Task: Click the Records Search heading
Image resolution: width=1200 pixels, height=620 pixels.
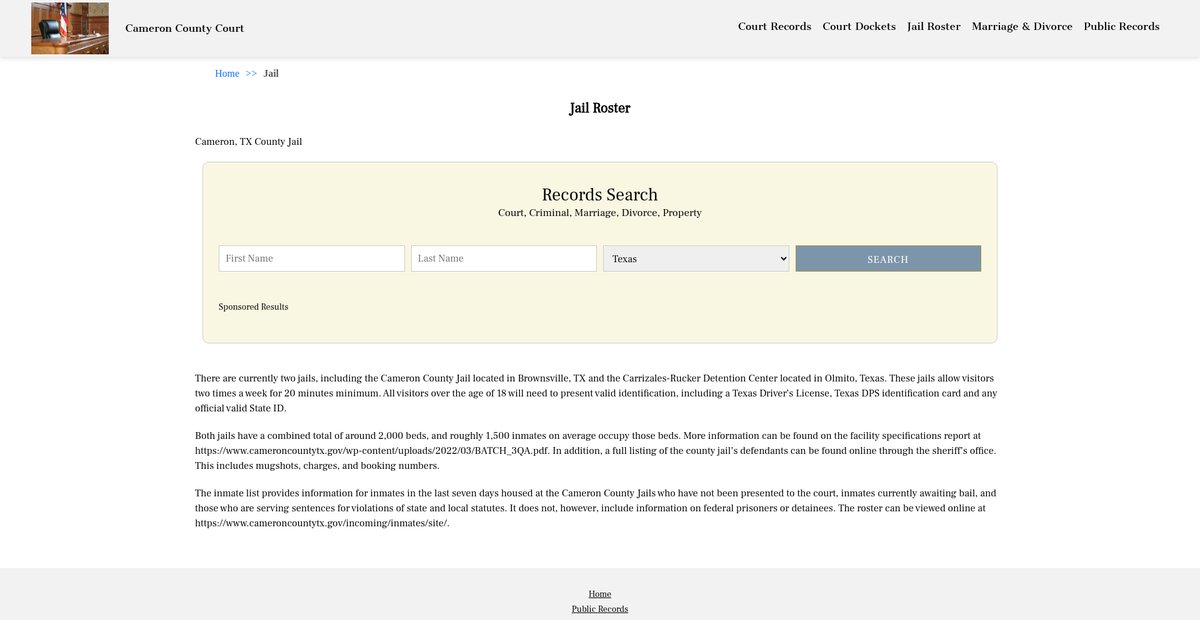Action: coord(600,195)
